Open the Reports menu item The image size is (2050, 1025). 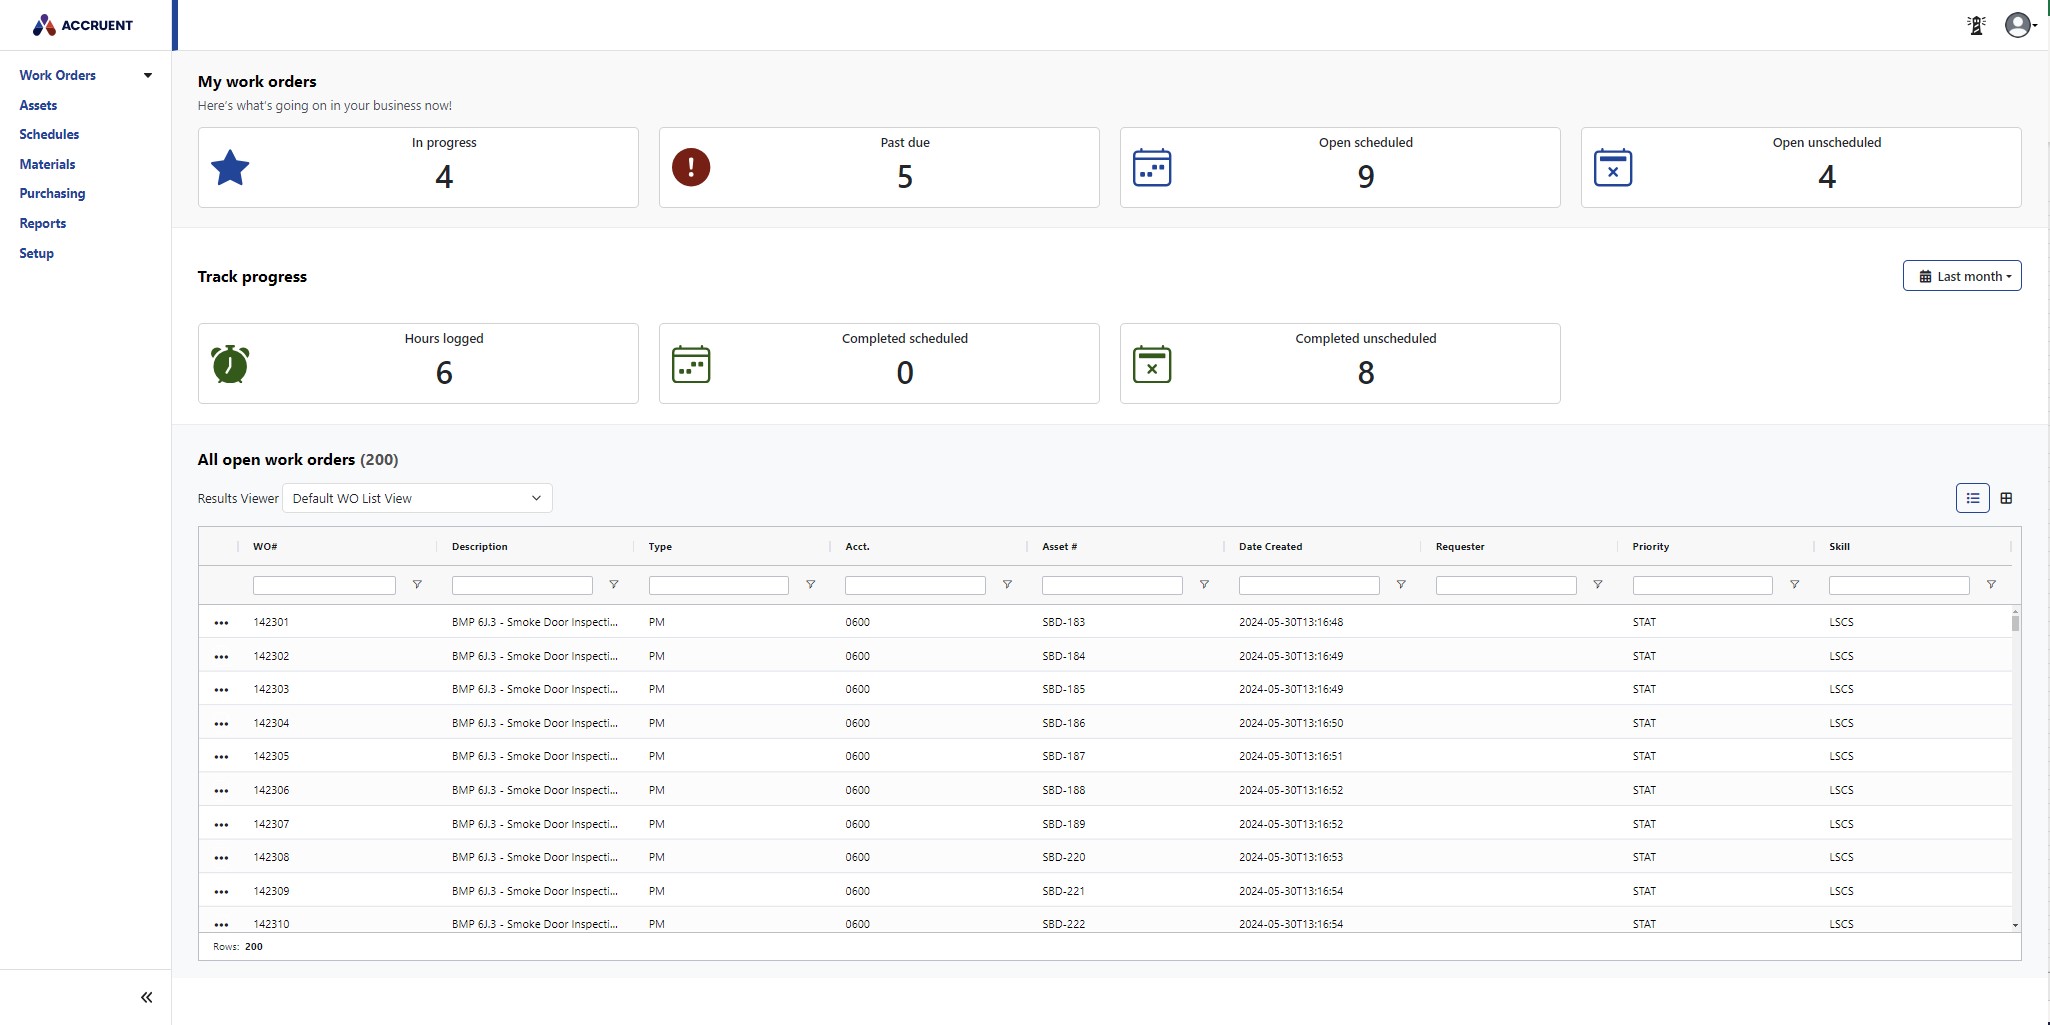pos(43,223)
